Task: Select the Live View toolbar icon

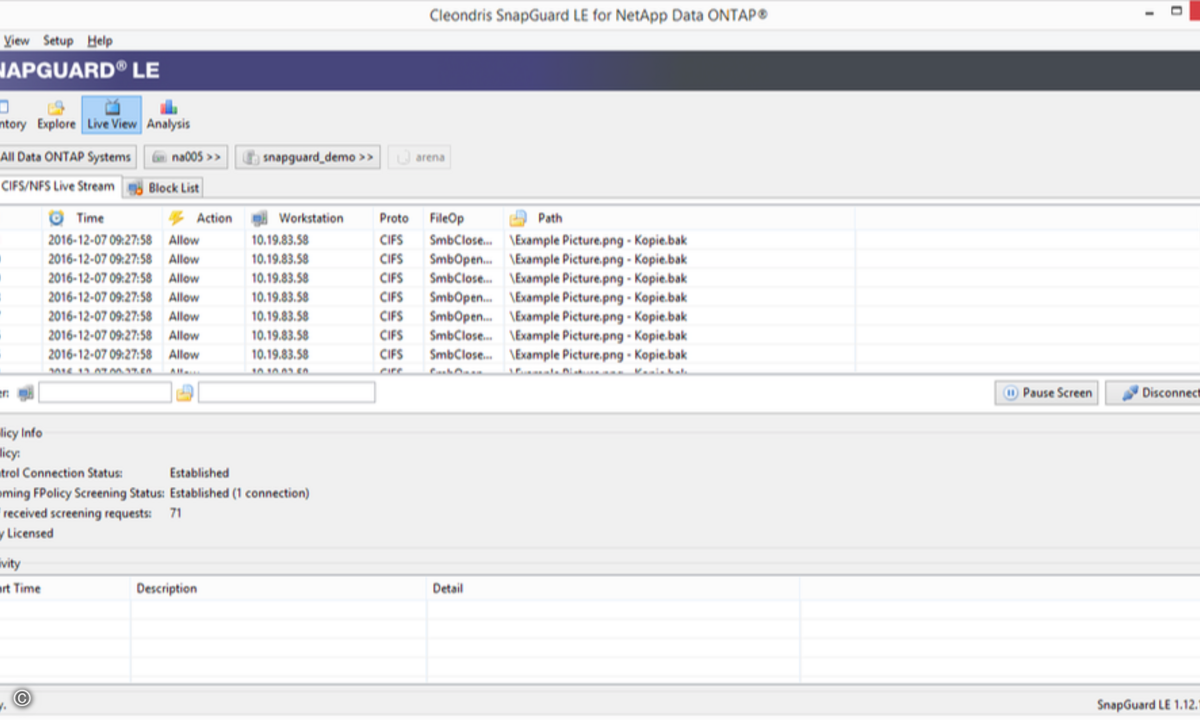Action: pyautogui.click(x=112, y=115)
